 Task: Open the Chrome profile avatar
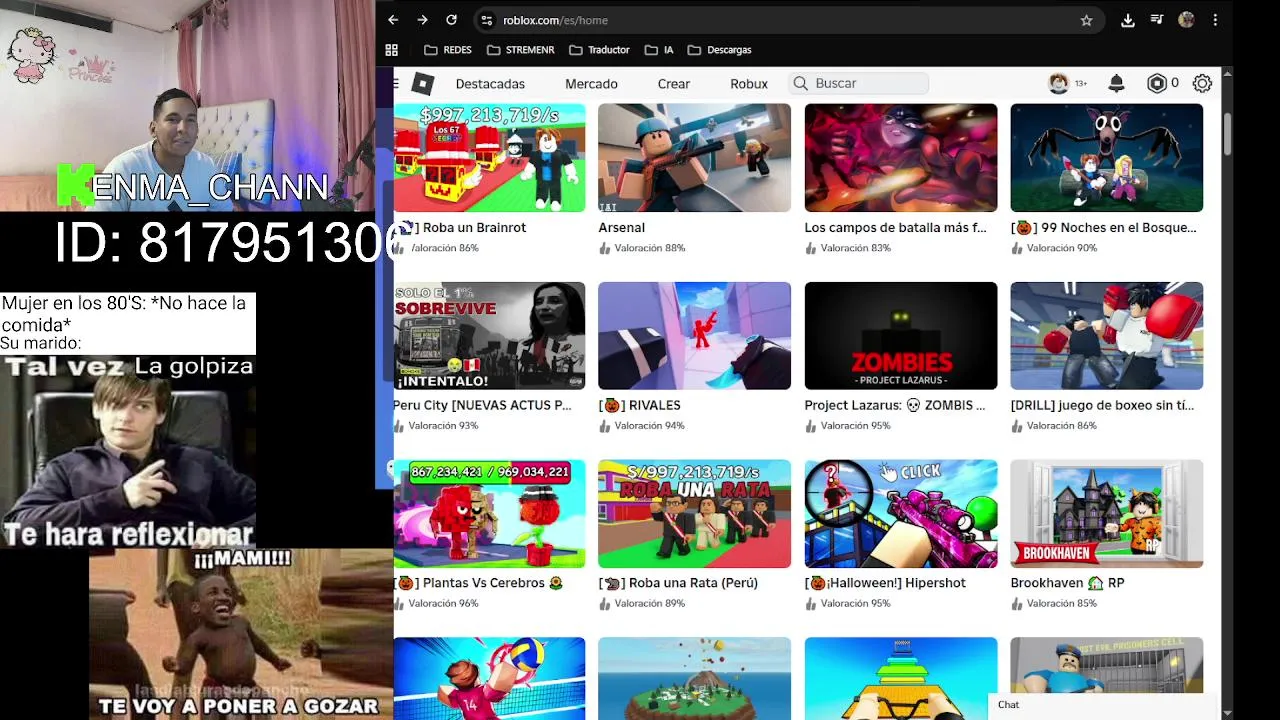point(1186,20)
